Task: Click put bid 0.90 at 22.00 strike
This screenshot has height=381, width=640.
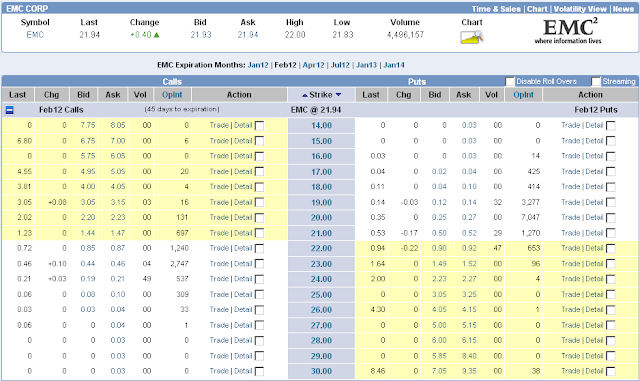Action: (x=439, y=248)
